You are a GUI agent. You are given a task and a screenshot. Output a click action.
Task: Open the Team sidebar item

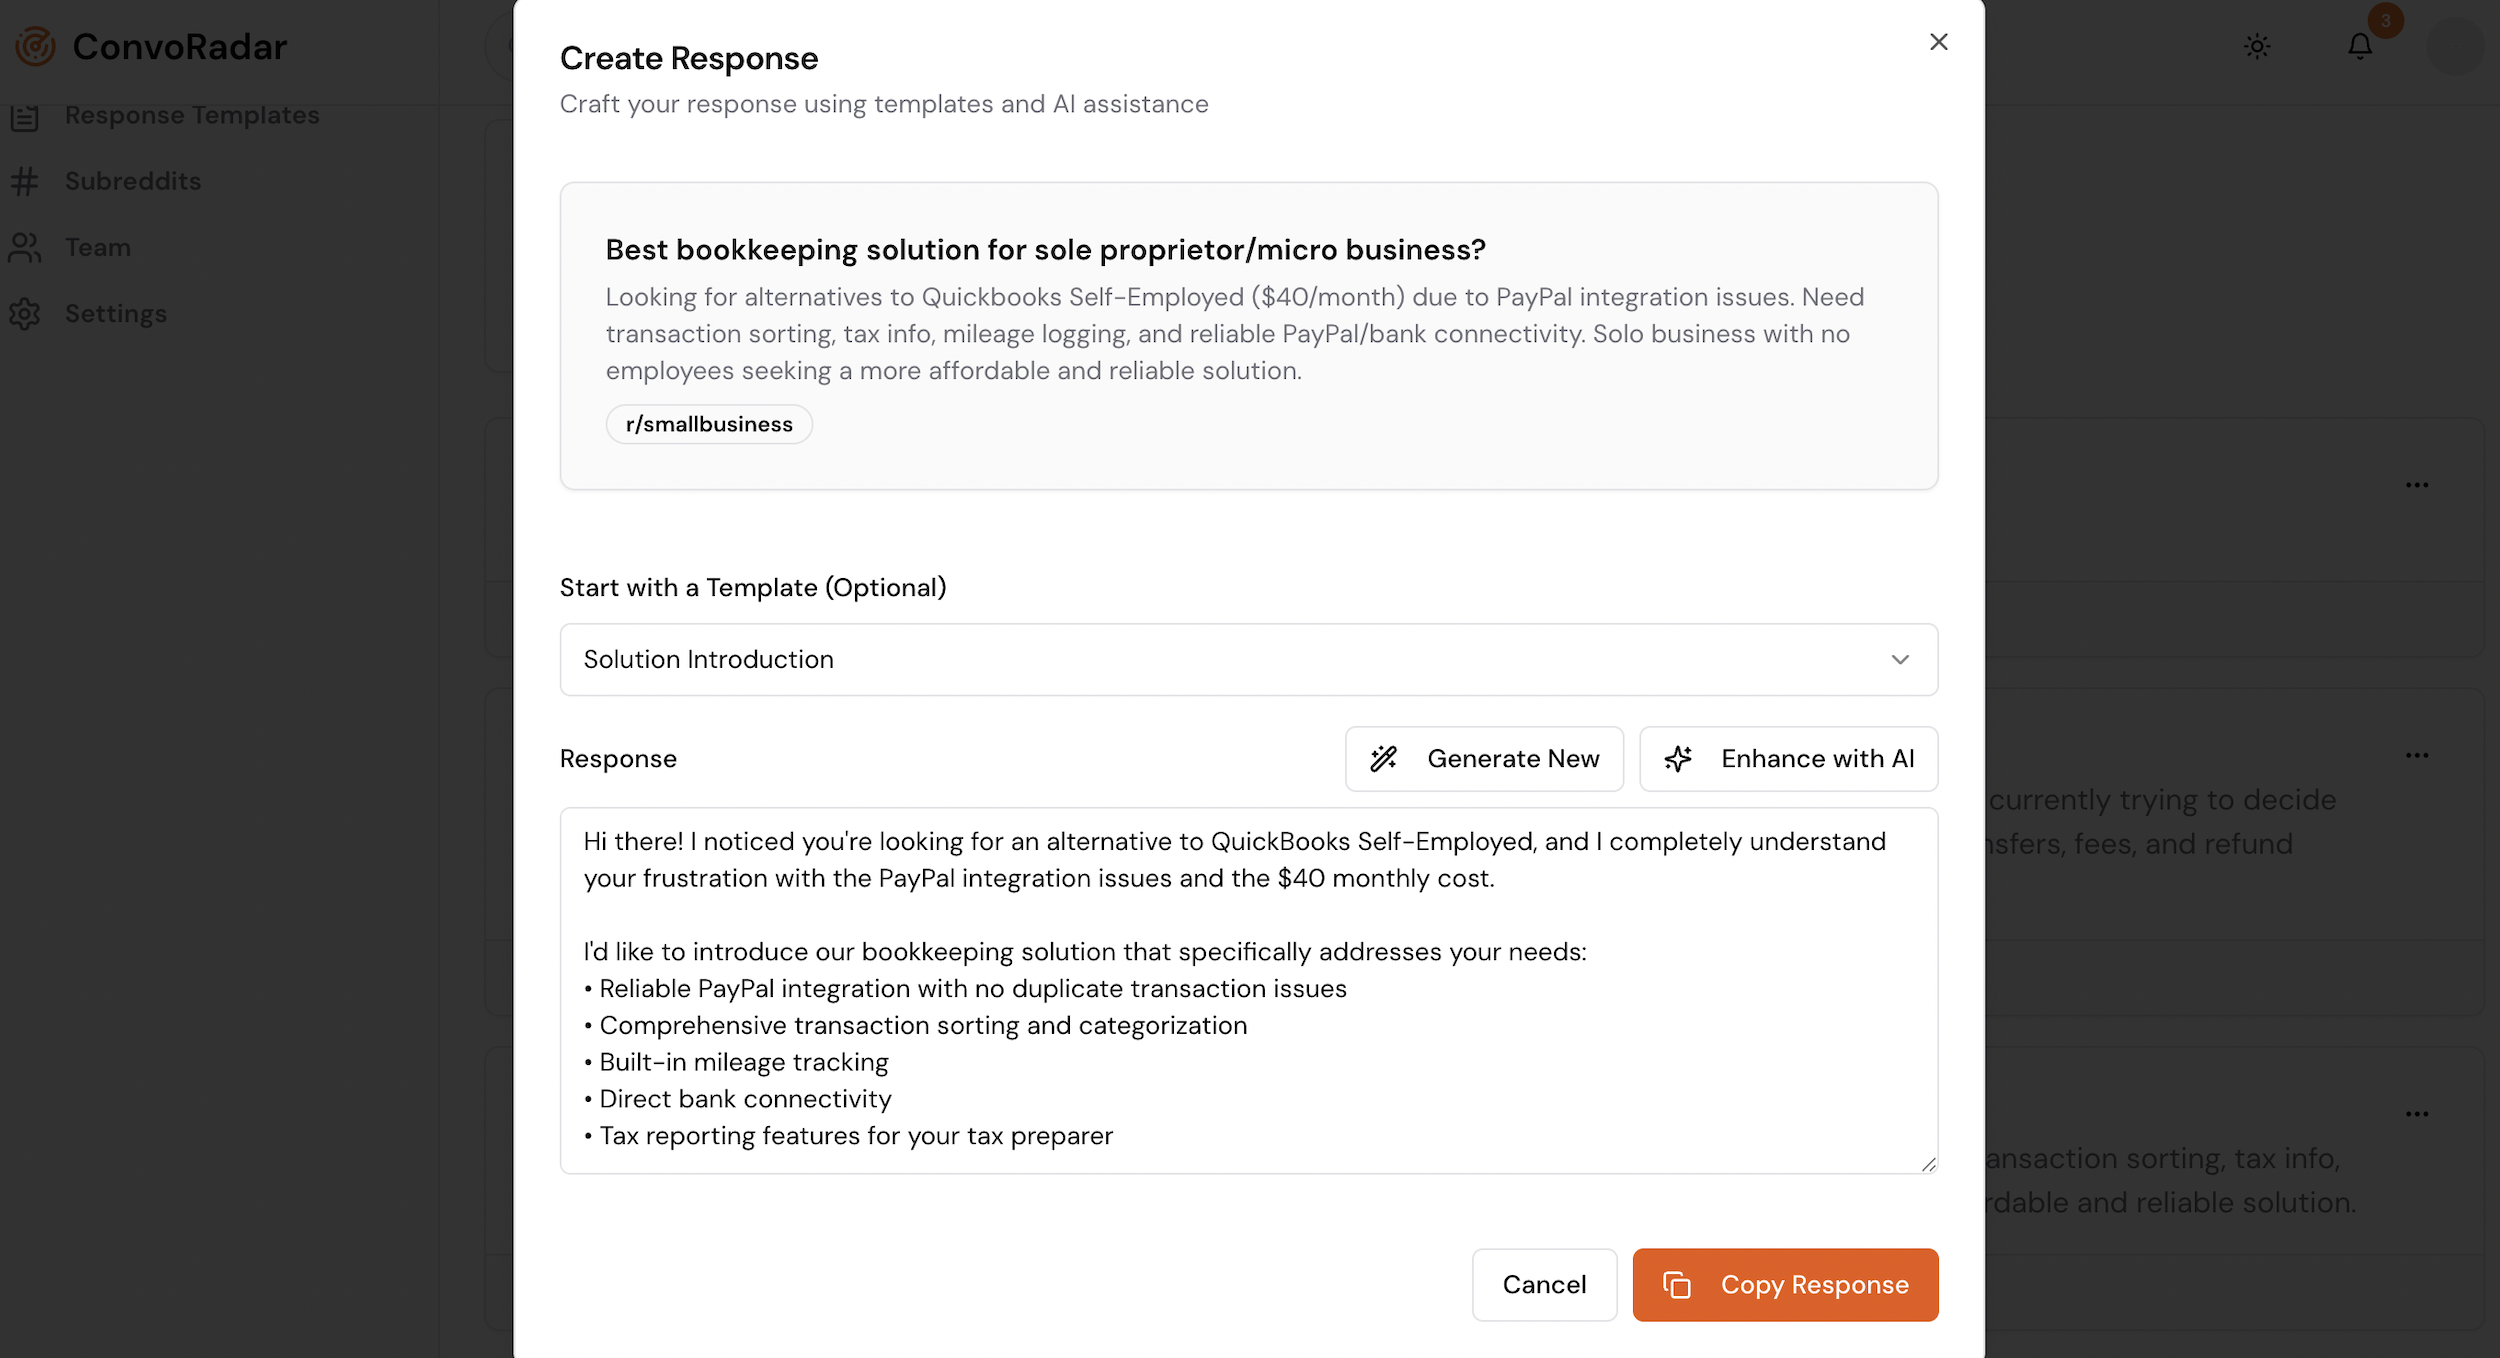97,247
